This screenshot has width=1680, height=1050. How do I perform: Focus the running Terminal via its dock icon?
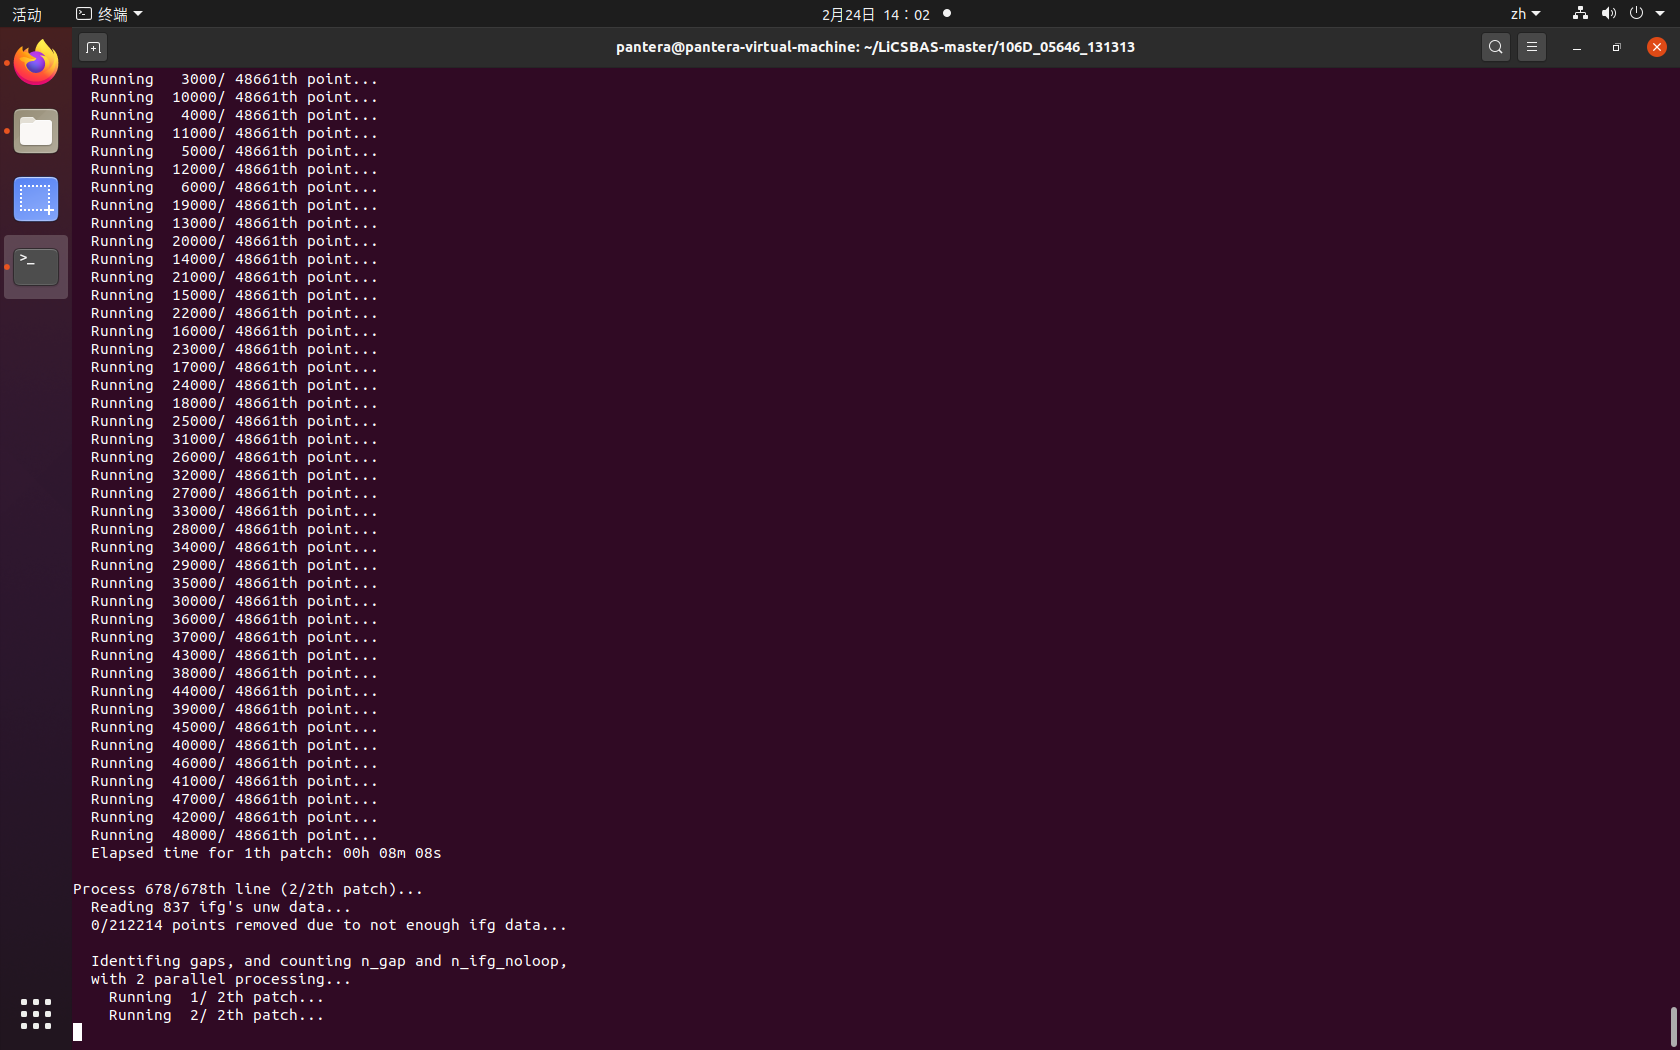35,266
